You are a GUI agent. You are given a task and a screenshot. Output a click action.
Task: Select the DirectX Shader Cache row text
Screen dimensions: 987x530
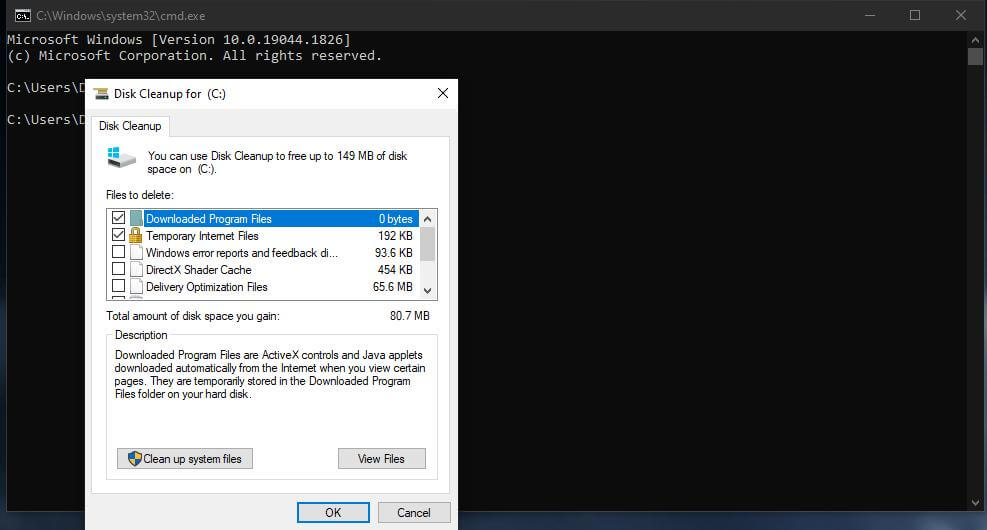199,270
